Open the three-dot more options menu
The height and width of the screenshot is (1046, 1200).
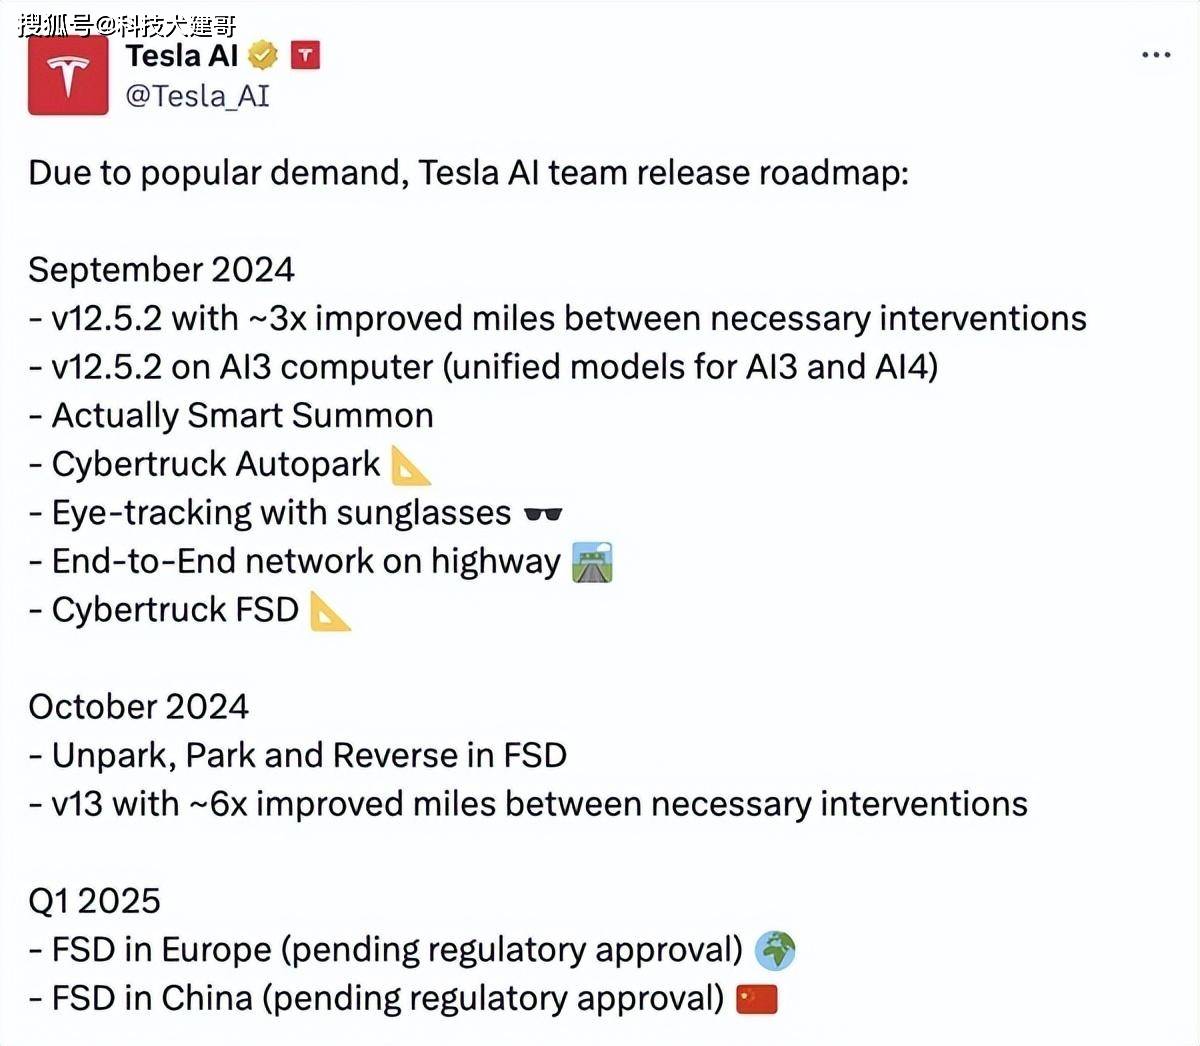[1156, 54]
